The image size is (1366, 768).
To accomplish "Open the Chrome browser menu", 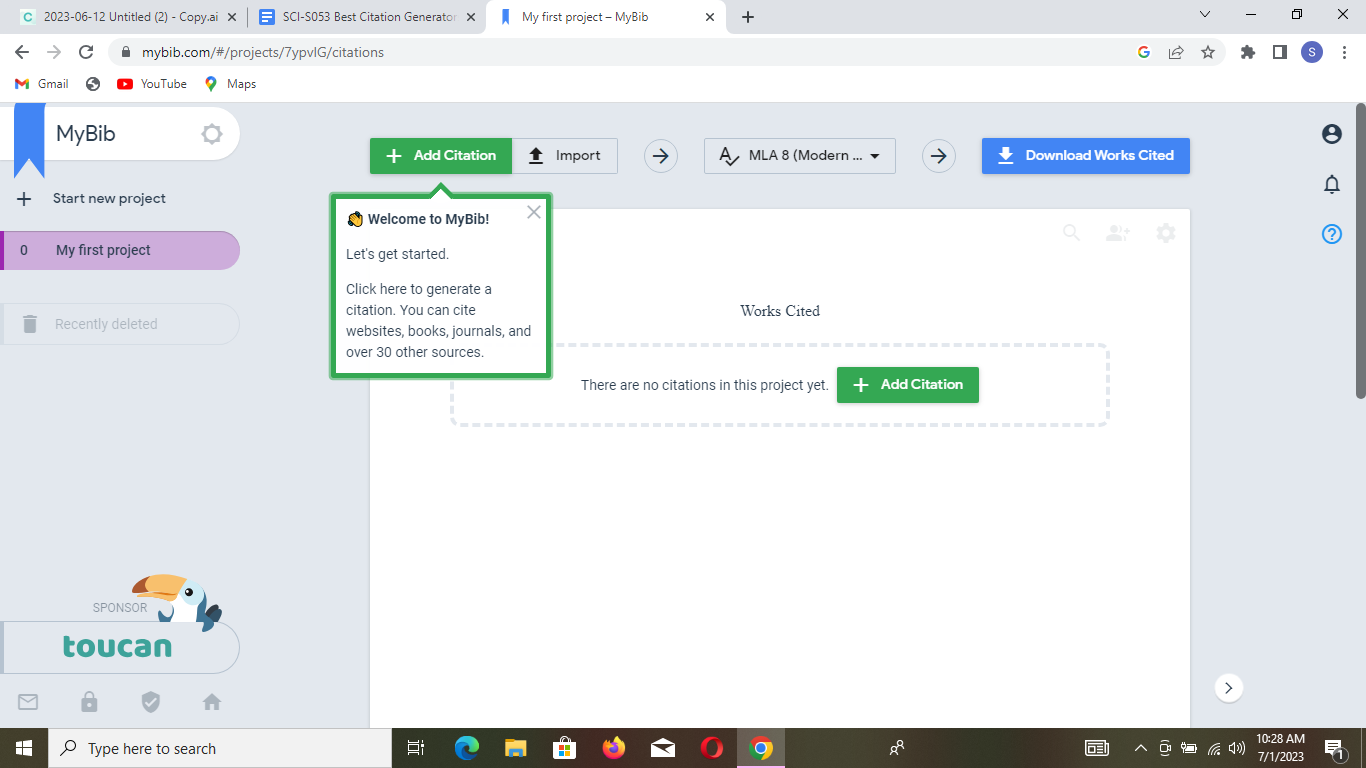I will tap(1343, 52).
